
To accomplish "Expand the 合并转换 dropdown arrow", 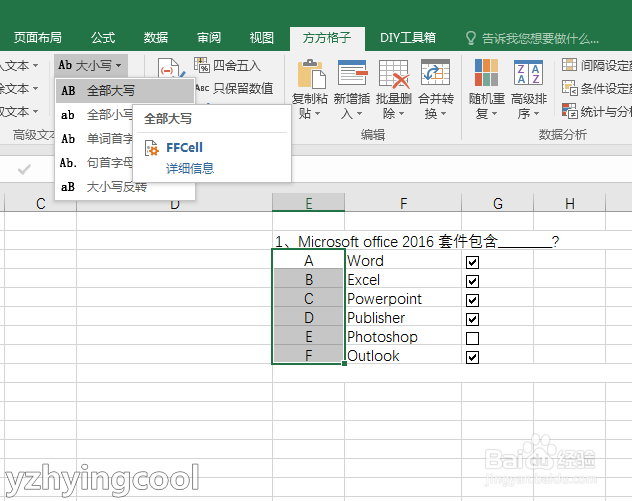I will pos(443,114).
